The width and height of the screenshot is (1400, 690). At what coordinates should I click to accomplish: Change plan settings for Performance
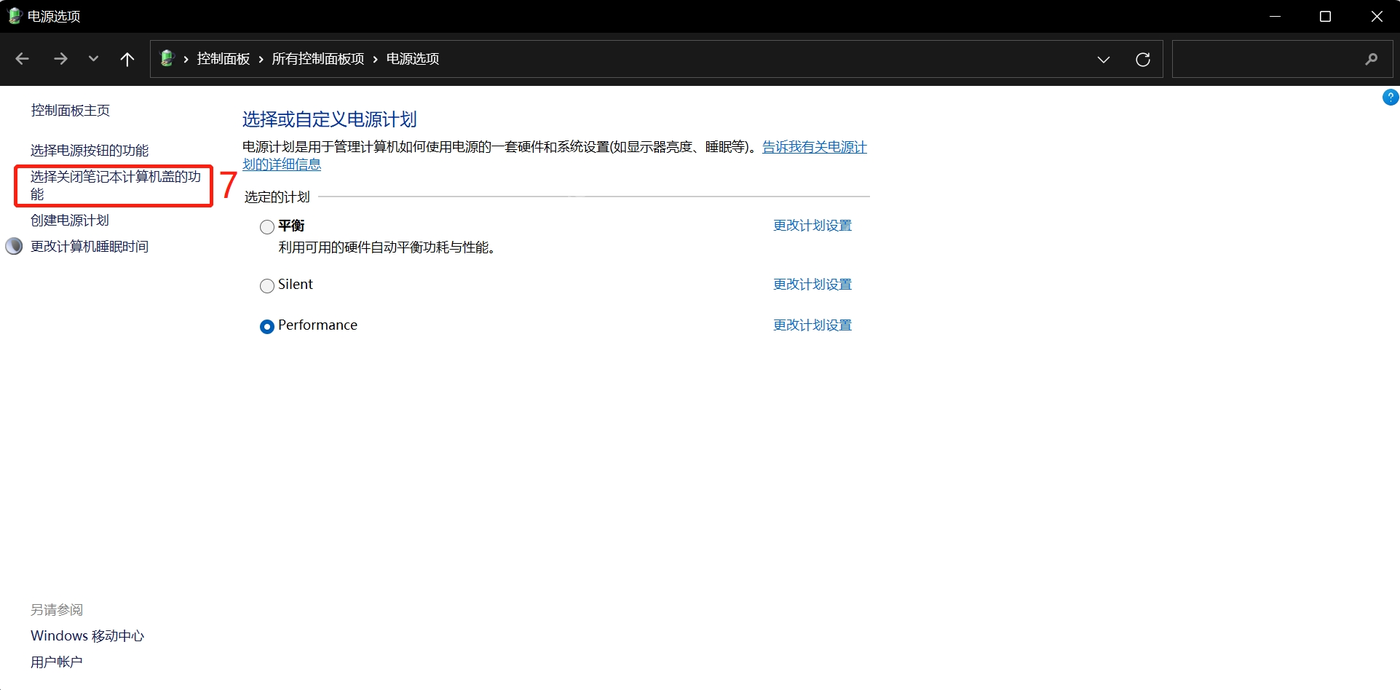(812, 325)
